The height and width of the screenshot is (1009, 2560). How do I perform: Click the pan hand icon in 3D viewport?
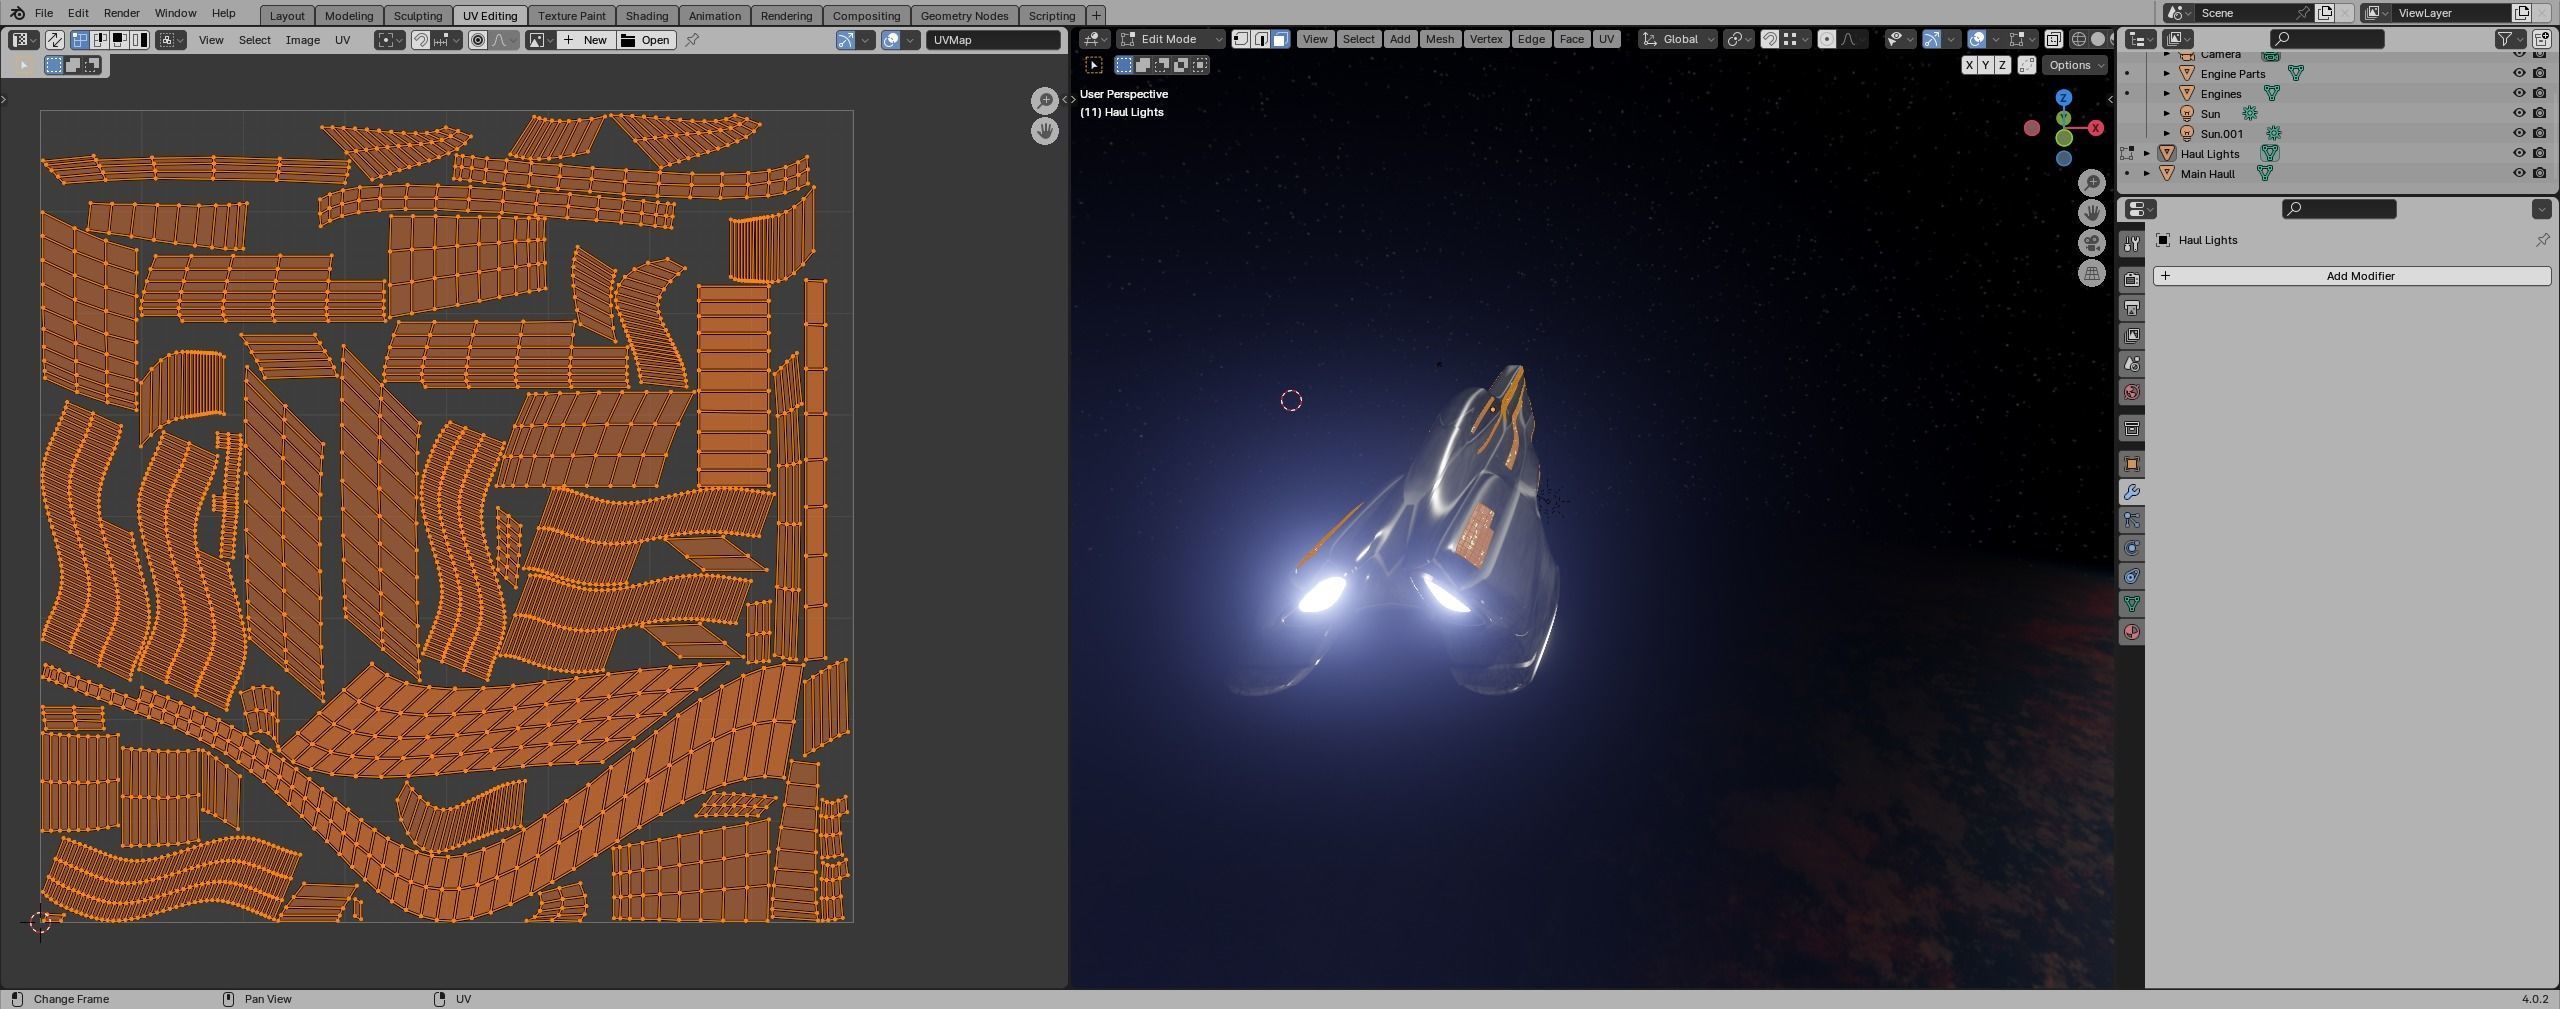2091,213
